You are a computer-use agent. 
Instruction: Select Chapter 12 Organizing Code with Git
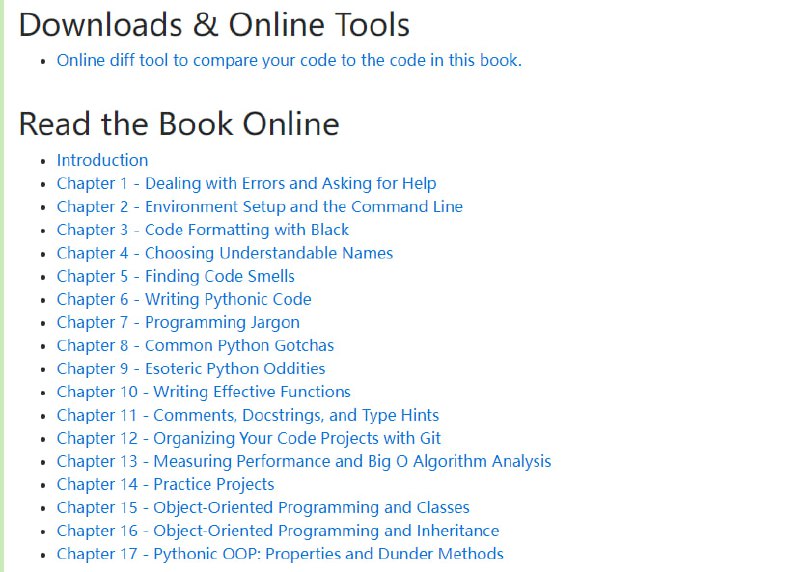coord(248,438)
